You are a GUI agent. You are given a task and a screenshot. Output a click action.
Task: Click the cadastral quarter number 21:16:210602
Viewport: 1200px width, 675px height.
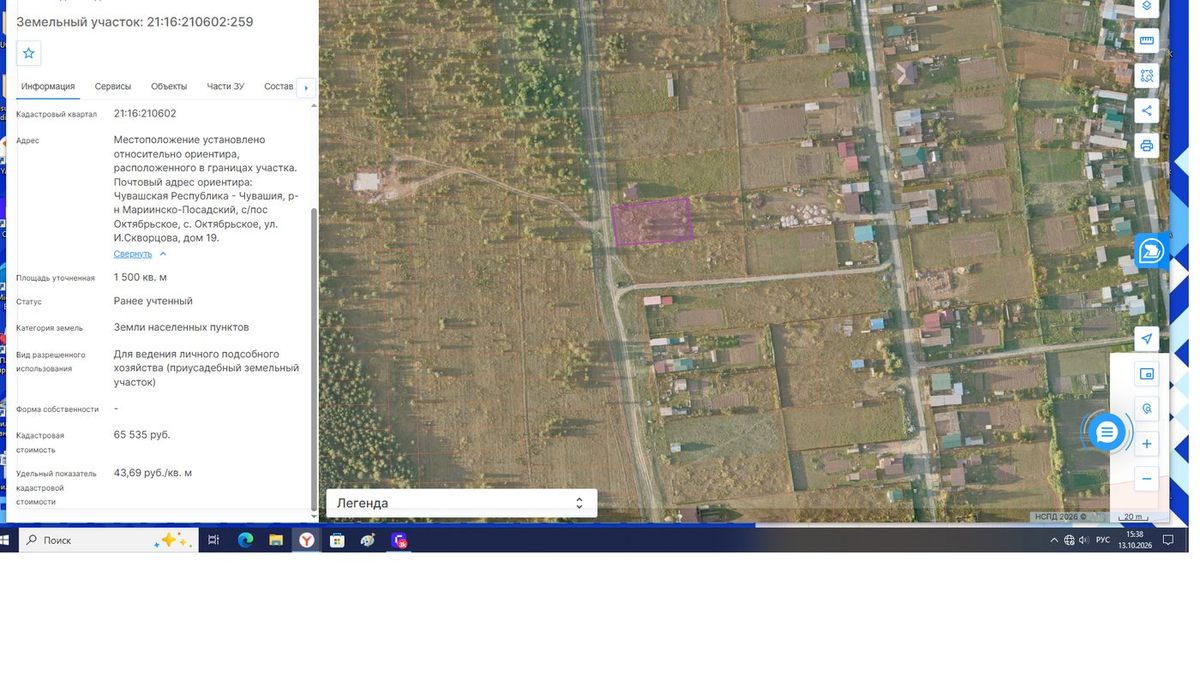(145, 114)
